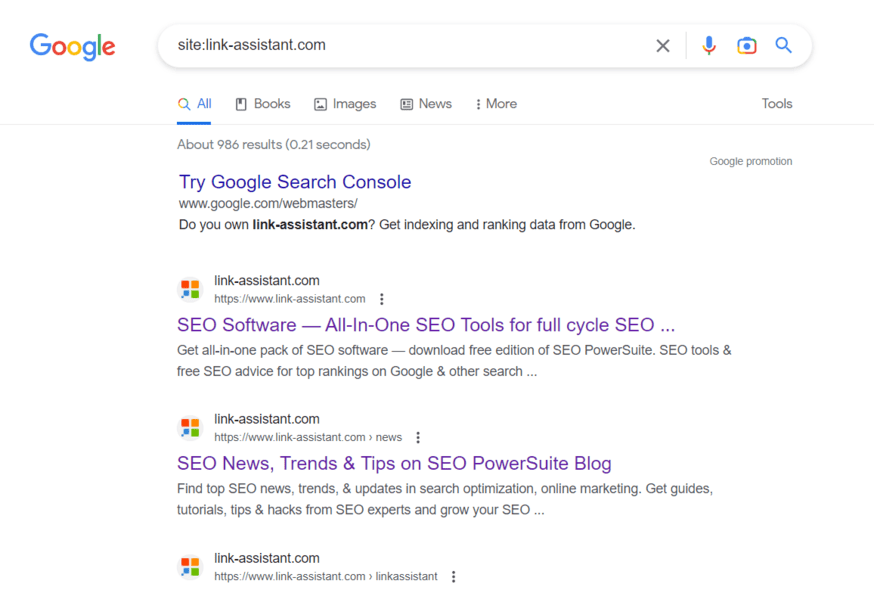Click the blue magnifier search button

pyautogui.click(x=784, y=46)
